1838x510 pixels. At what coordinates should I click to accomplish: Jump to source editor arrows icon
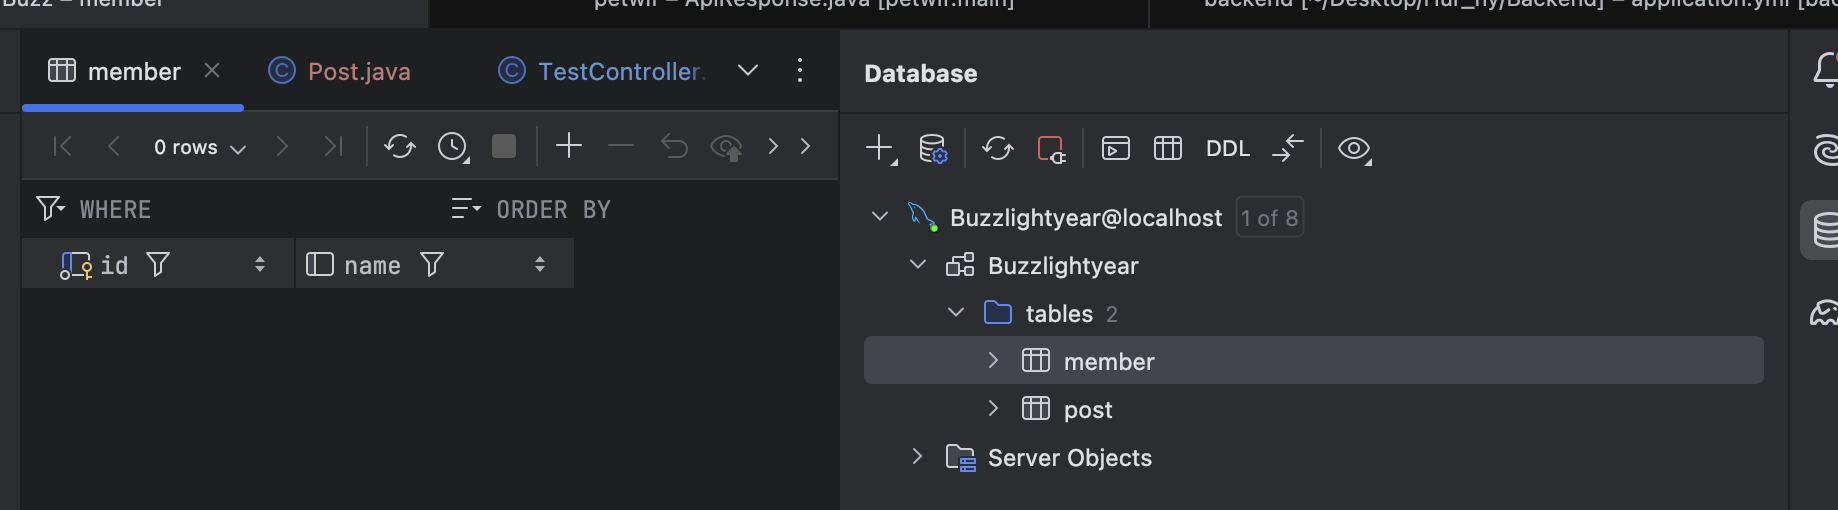(1288, 149)
